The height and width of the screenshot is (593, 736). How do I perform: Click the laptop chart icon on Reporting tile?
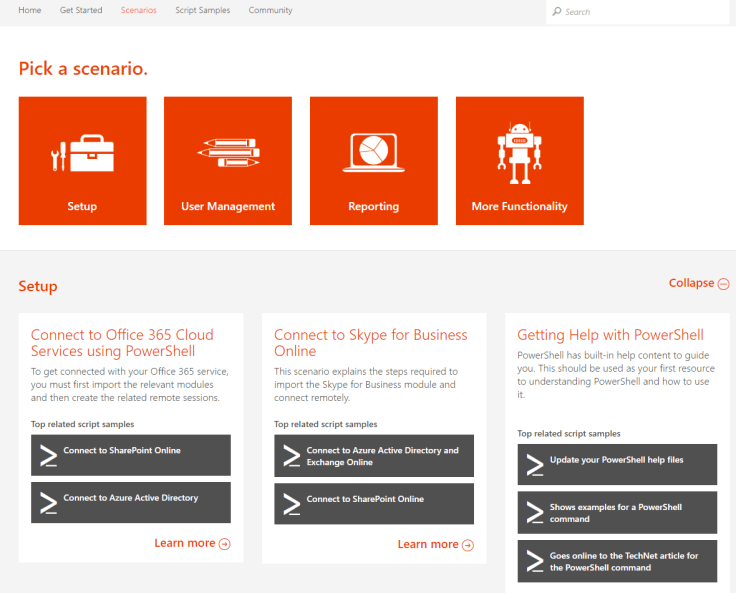click(373, 153)
